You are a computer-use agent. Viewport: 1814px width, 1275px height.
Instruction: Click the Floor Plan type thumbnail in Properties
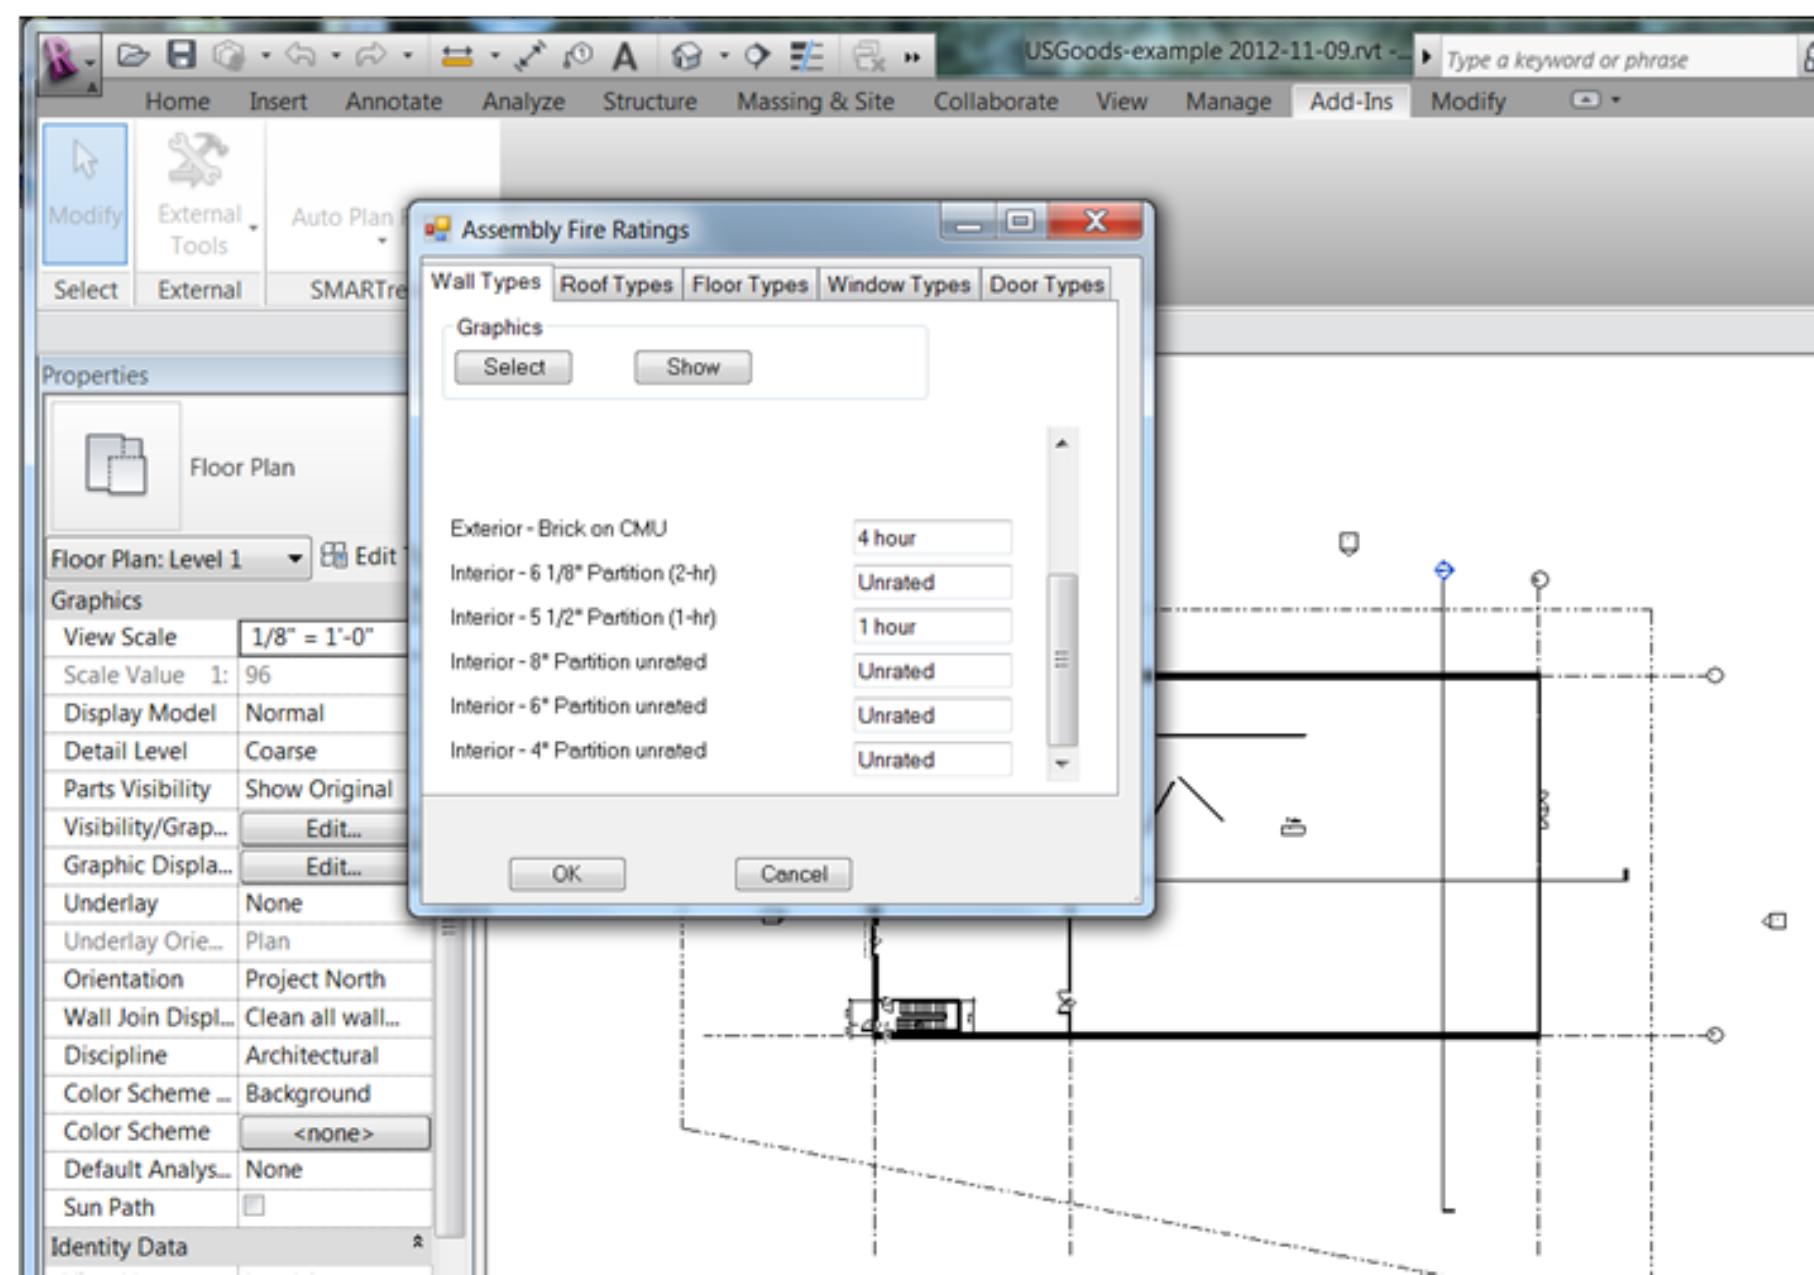[116, 465]
